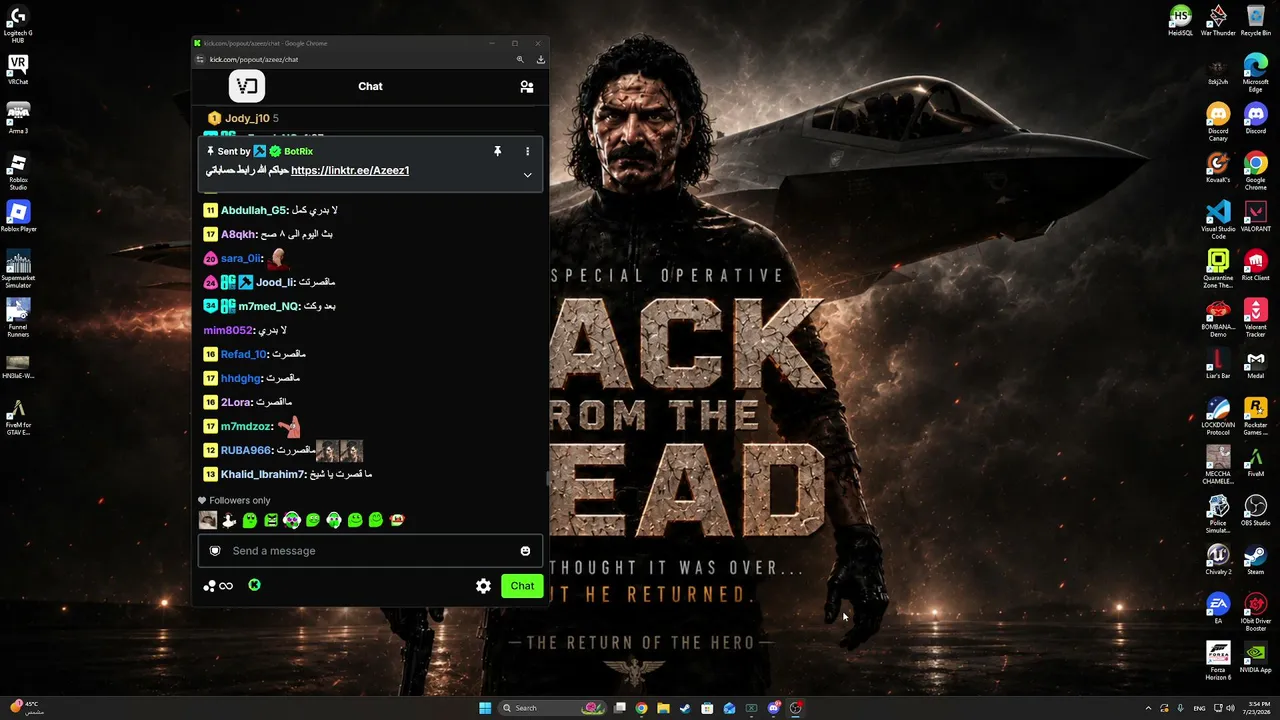The height and width of the screenshot is (720, 1280).
Task: Open Refad_10 user profile from chat
Action: pos(244,354)
